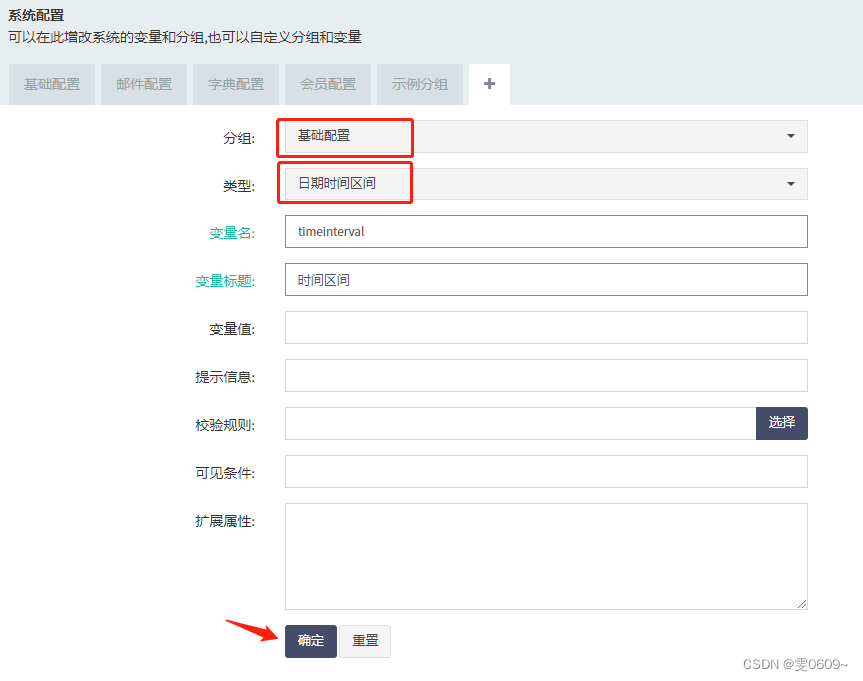The width and height of the screenshot is (863, 681).
Task: Click the 选择 button beside 校验规则
Action: [781, 423]
